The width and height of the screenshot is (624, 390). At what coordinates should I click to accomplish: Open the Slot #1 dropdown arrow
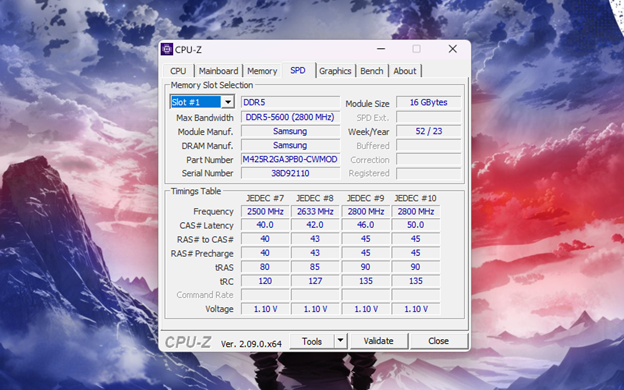(228, 102)
